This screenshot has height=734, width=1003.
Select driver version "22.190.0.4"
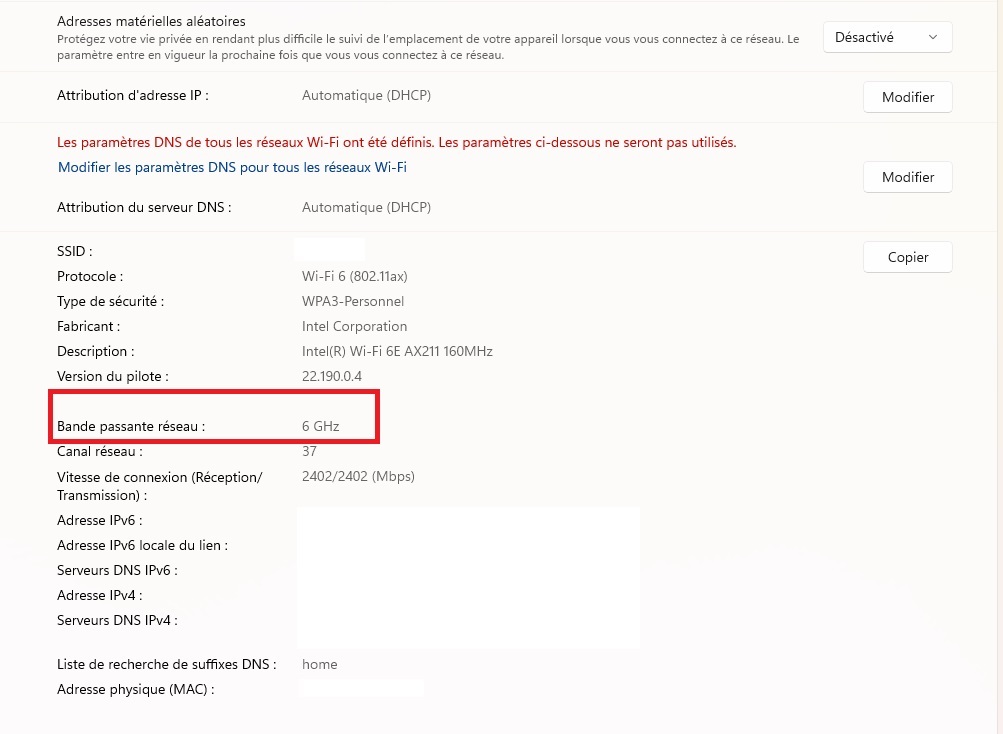pos(331,376)
